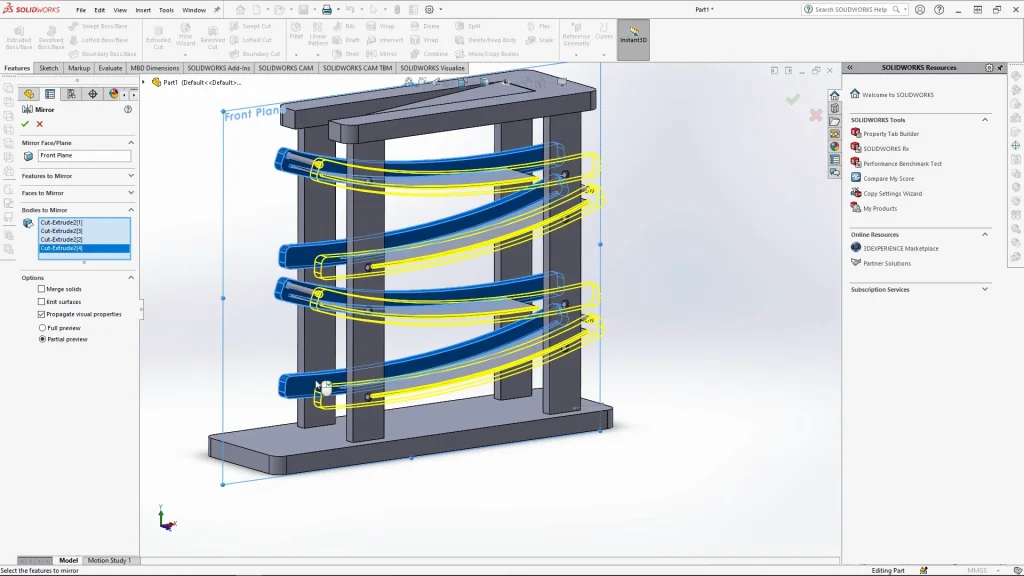Expand the Features to Mirror section
This screenshot has width=1024, height=576.
tap(131, 176)
